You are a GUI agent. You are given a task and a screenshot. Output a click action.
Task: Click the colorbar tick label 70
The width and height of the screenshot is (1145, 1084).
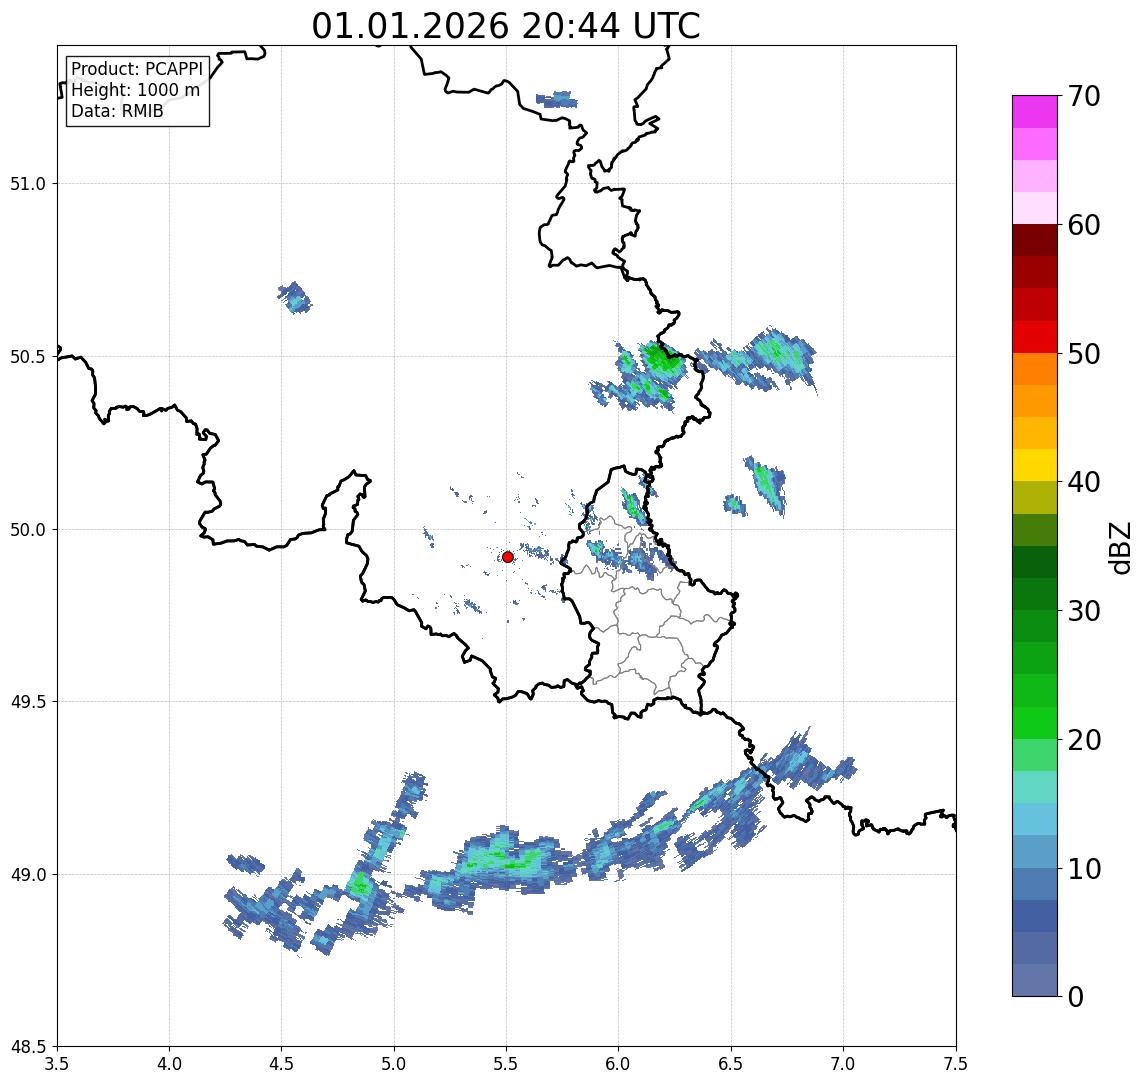tap(1084, 96)
